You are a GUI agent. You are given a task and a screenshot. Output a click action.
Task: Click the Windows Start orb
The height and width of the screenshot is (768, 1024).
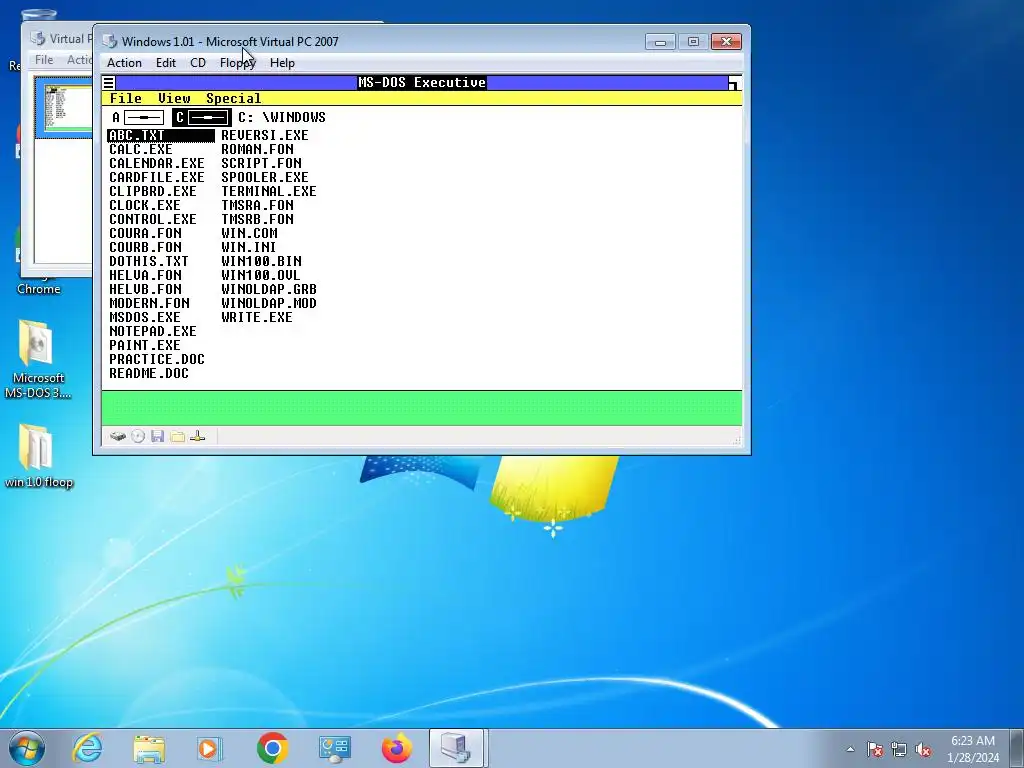(27, 748)
